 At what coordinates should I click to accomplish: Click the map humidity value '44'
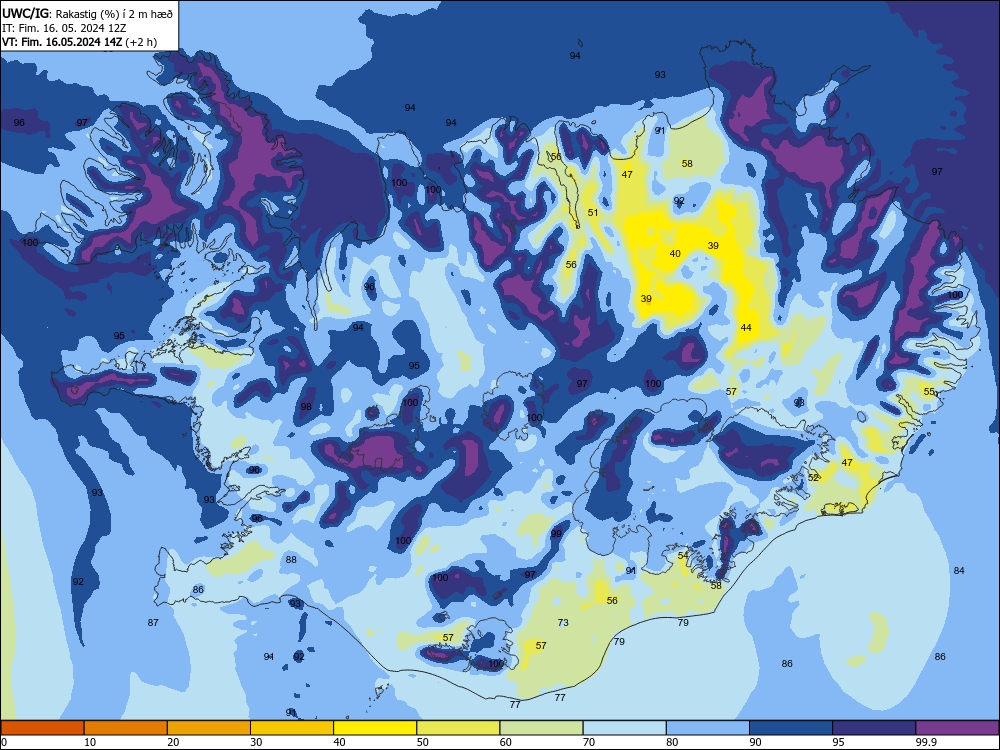pyautogui.click(x=746, y=327)
